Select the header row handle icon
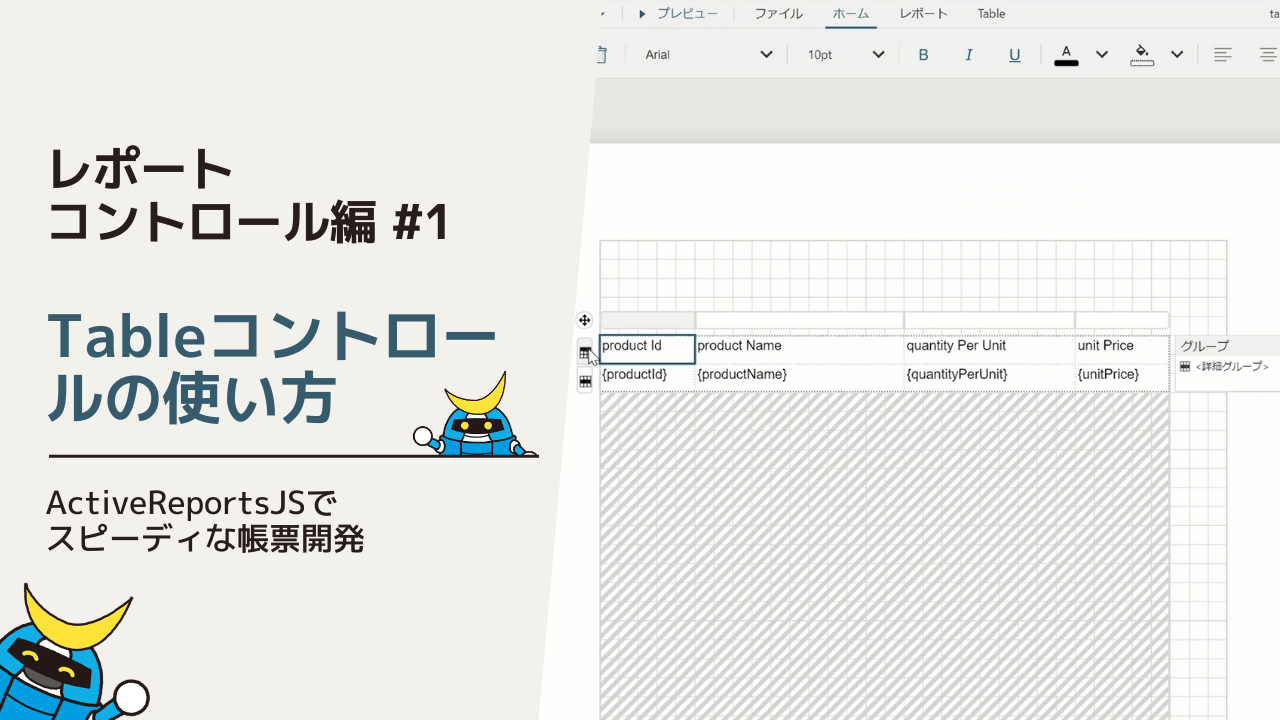 point(585,353)
